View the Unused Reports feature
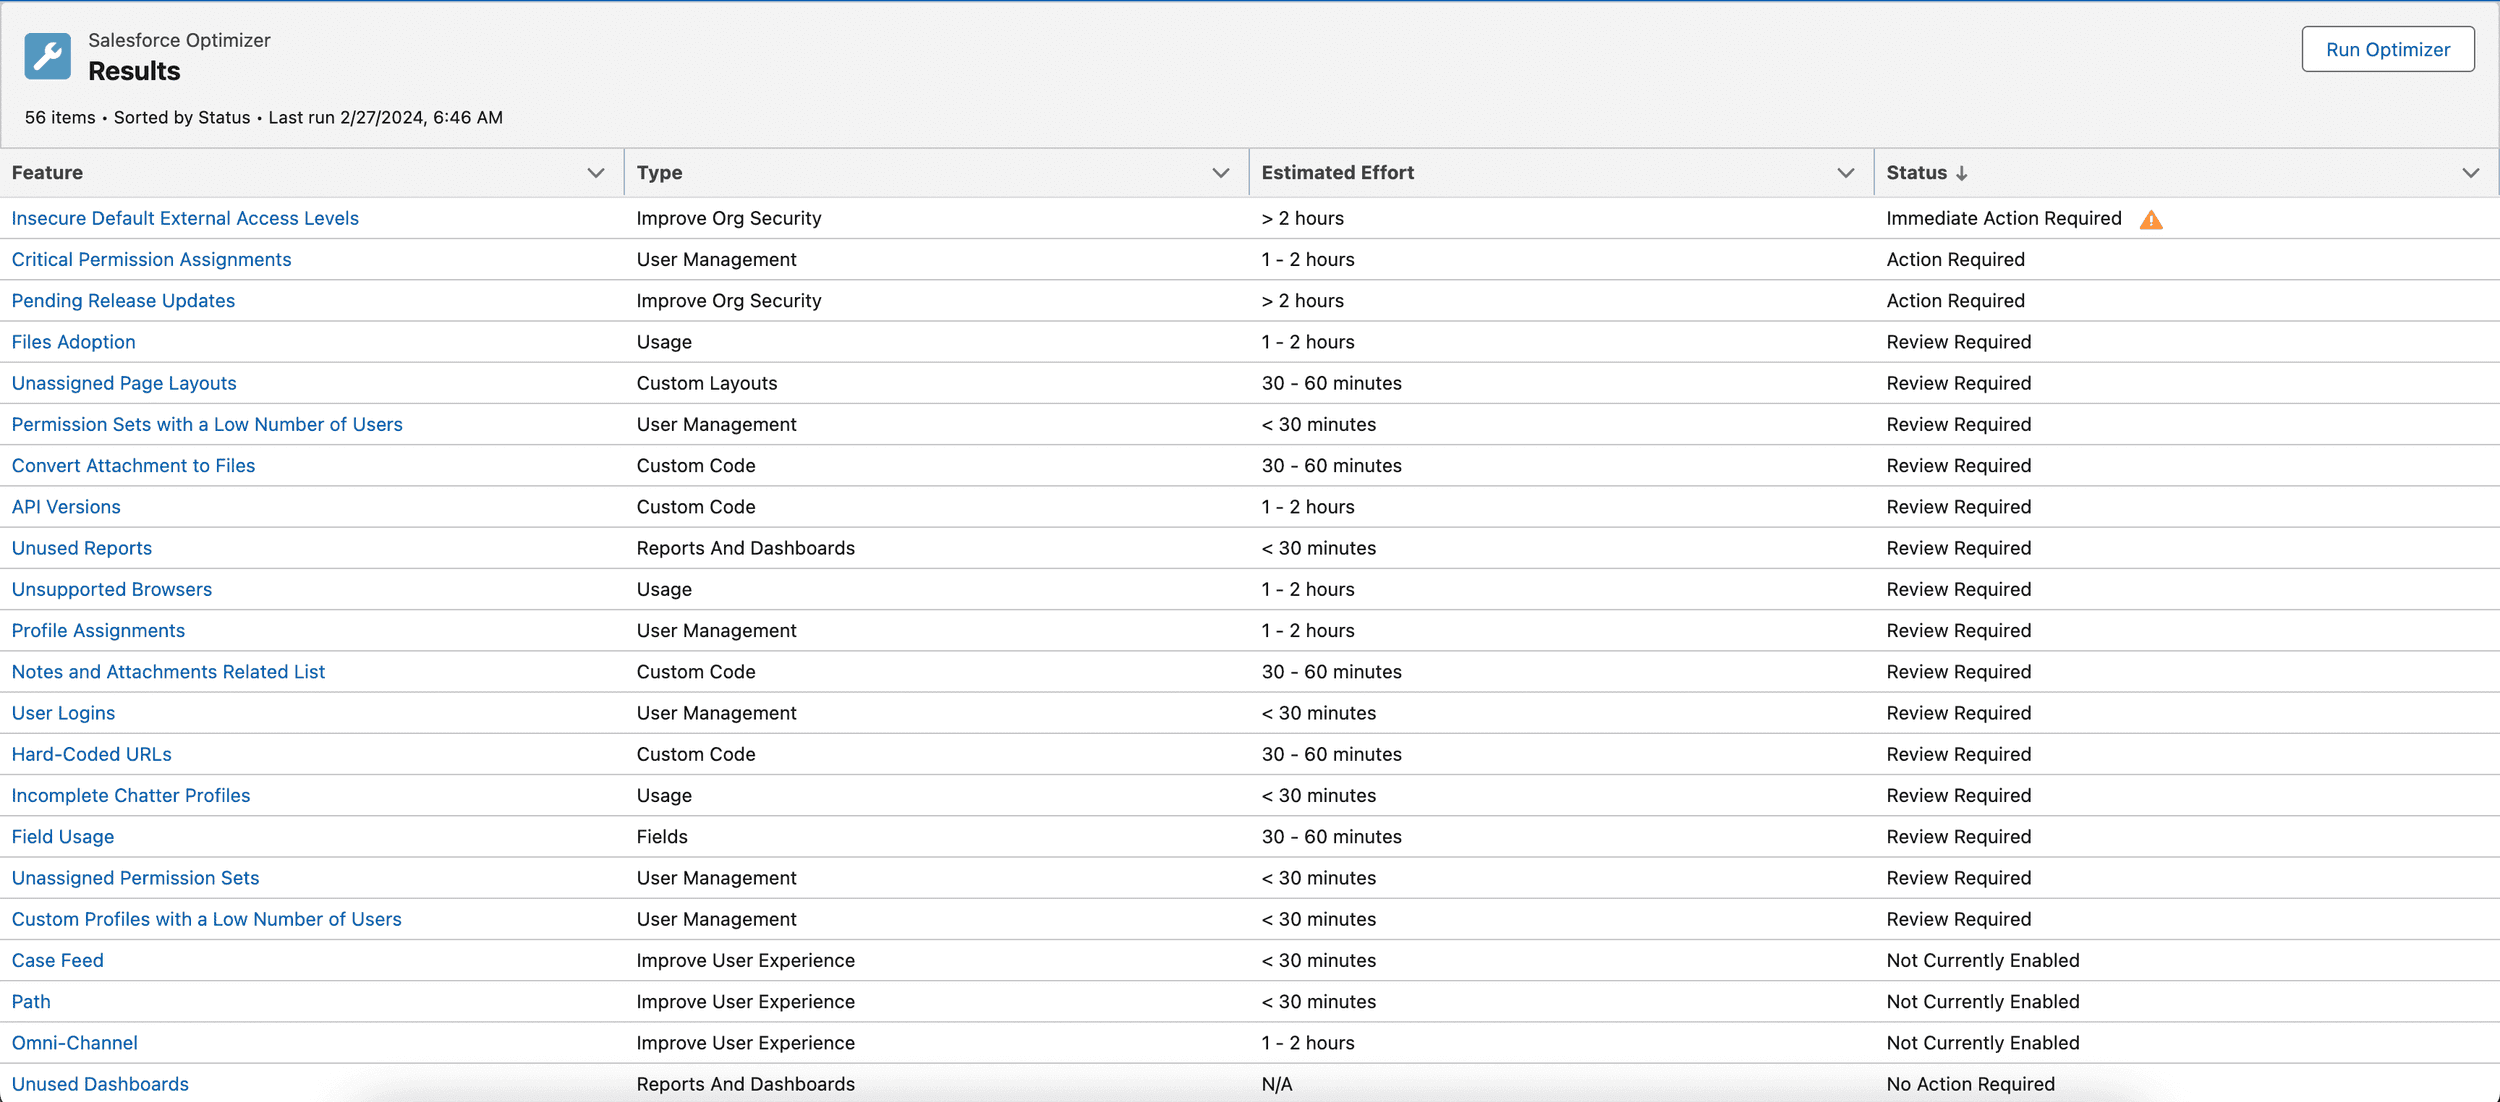This screenshot has height=1102, width=2500. [81, 548]
